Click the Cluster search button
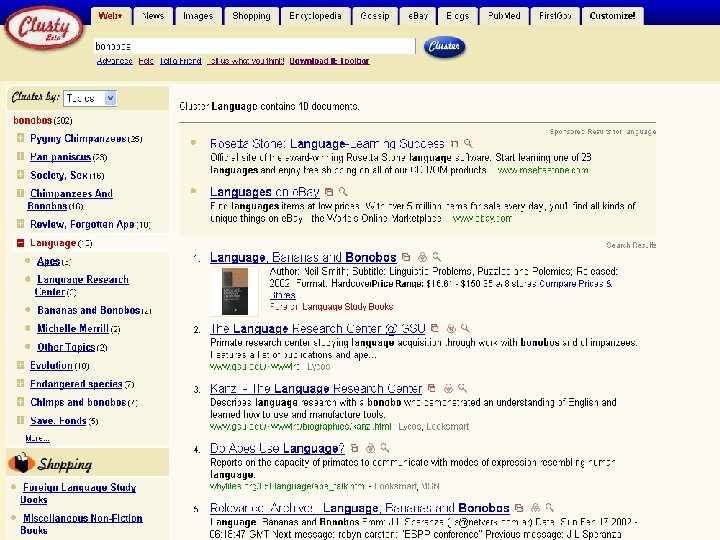720x540 pixels. pyautogui.click(x=444, y=46)
